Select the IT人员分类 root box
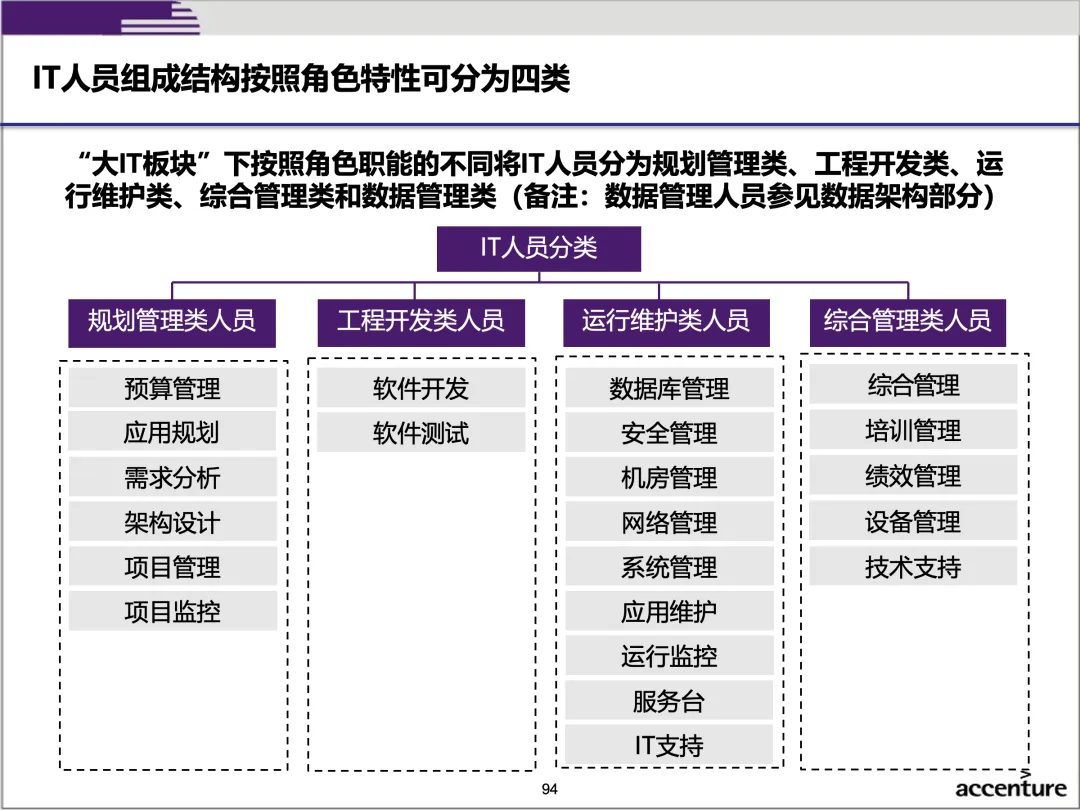1080x810 pixels. coord(539,248)
